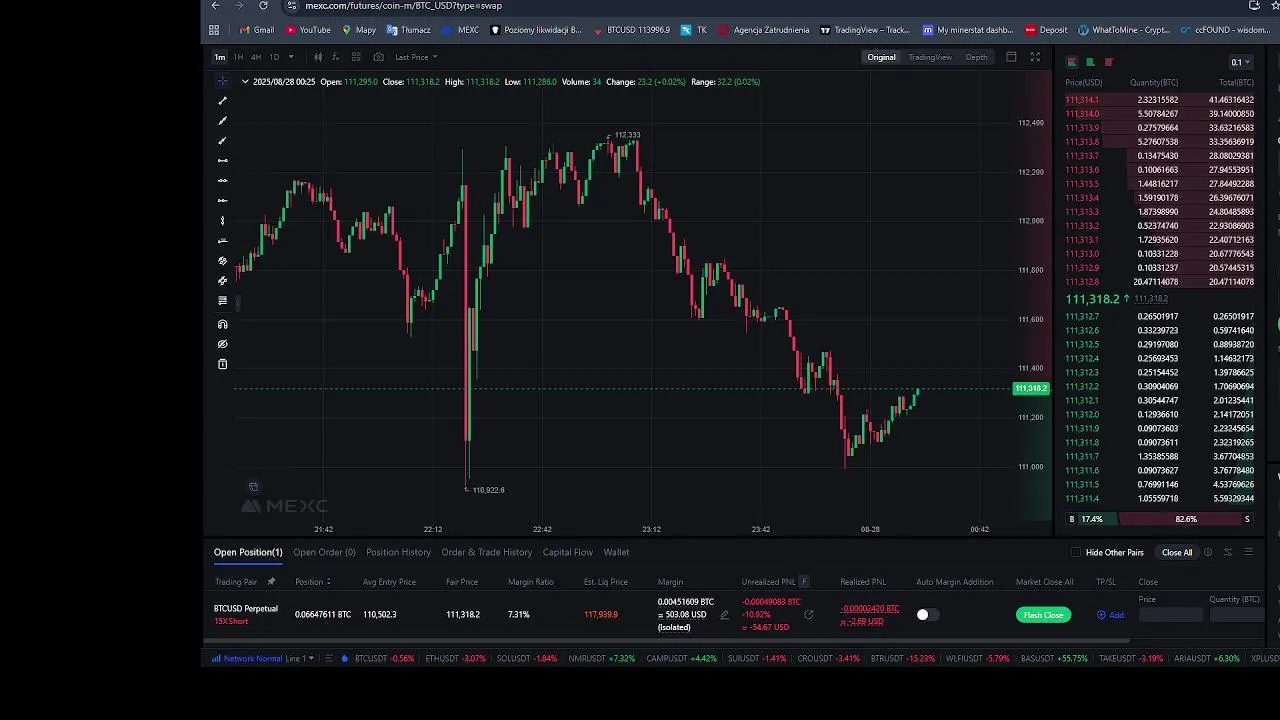Open the Position History tab
The image size is (1280, 720).
pyautogui.click(x=398, y=552)
